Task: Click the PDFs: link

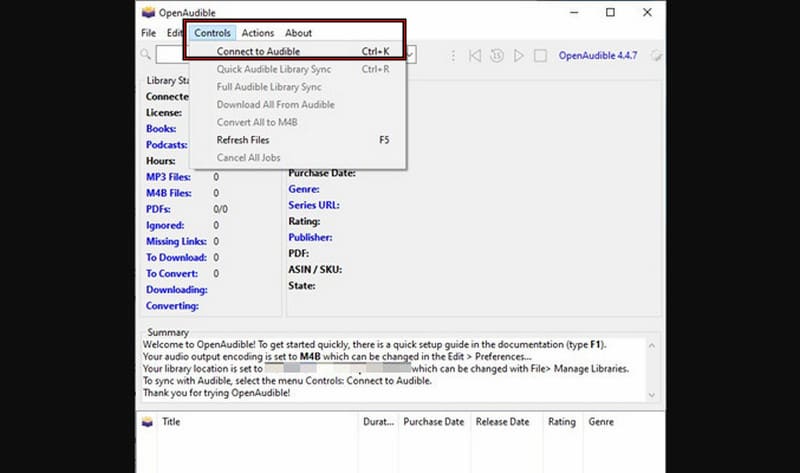Action: click(158, 209)
